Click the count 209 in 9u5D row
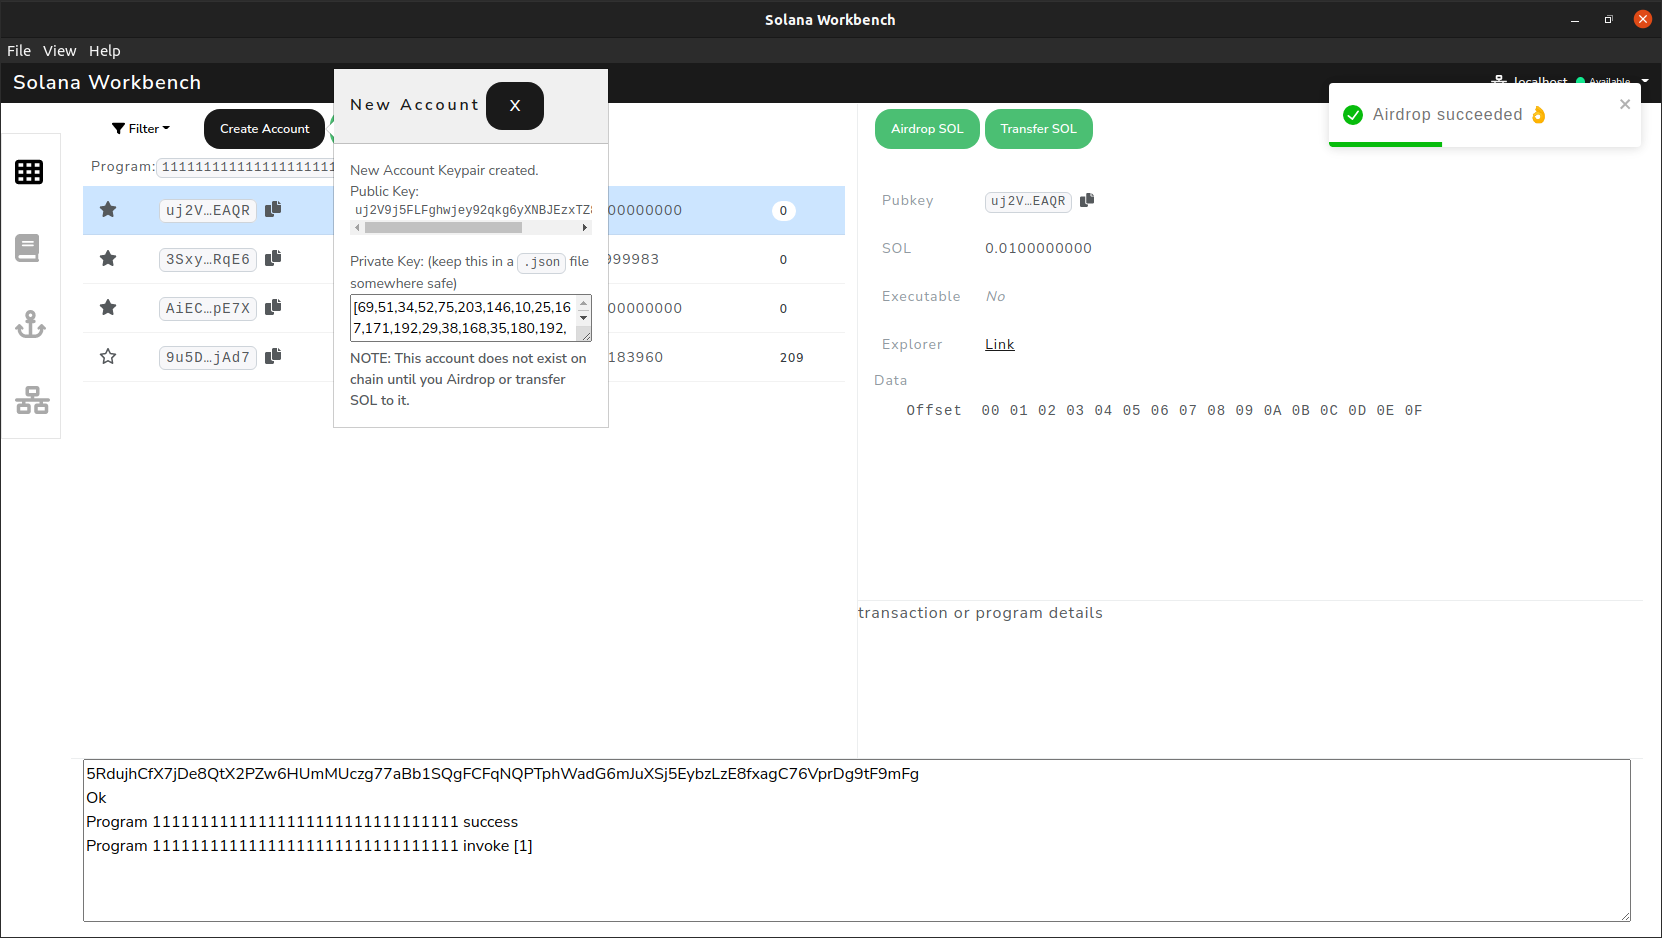This screenshot has width=1662, height=938. coord(792,357)
